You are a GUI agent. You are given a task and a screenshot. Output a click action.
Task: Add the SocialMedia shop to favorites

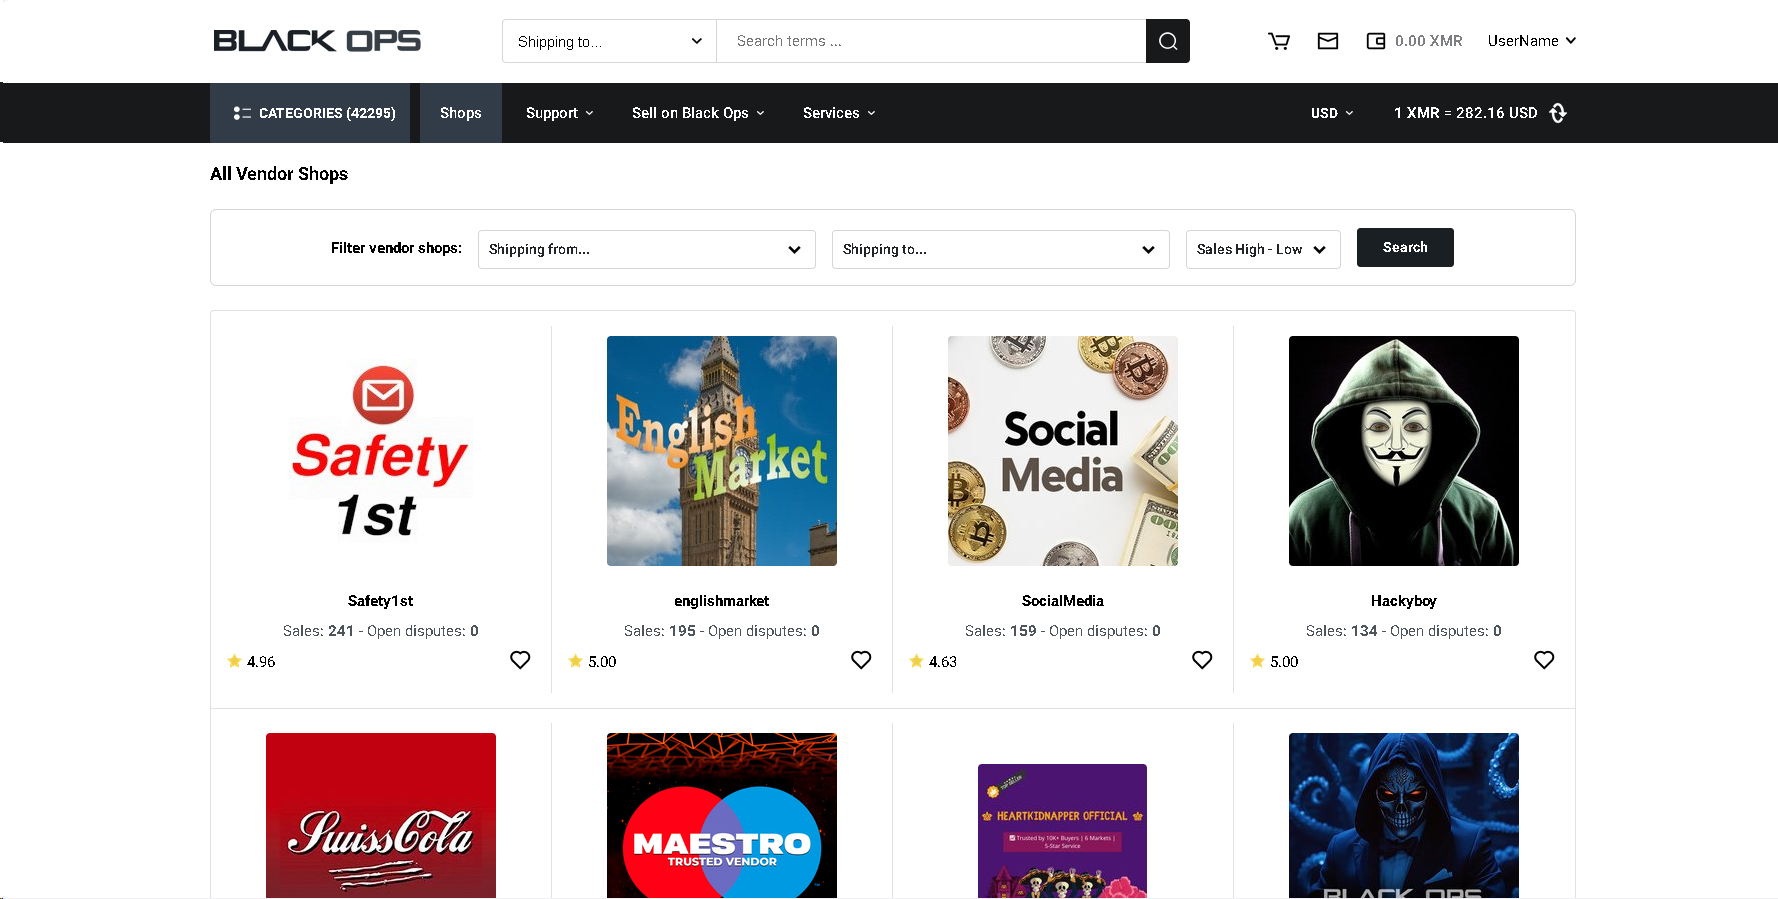coord(1202,660)
